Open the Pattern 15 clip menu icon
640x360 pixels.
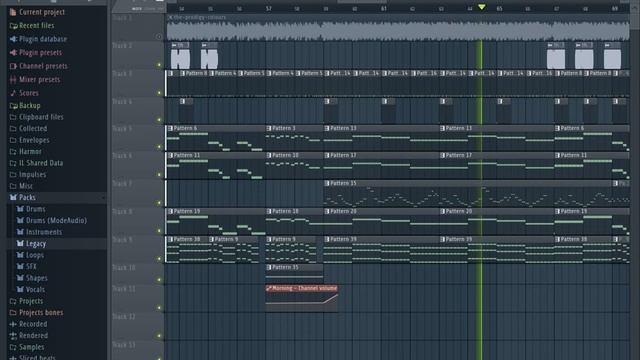[327, 184]
